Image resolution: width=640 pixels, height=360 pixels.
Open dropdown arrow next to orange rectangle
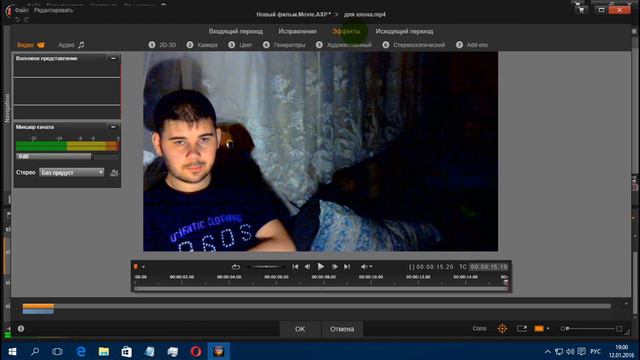[x=548, y=329]
